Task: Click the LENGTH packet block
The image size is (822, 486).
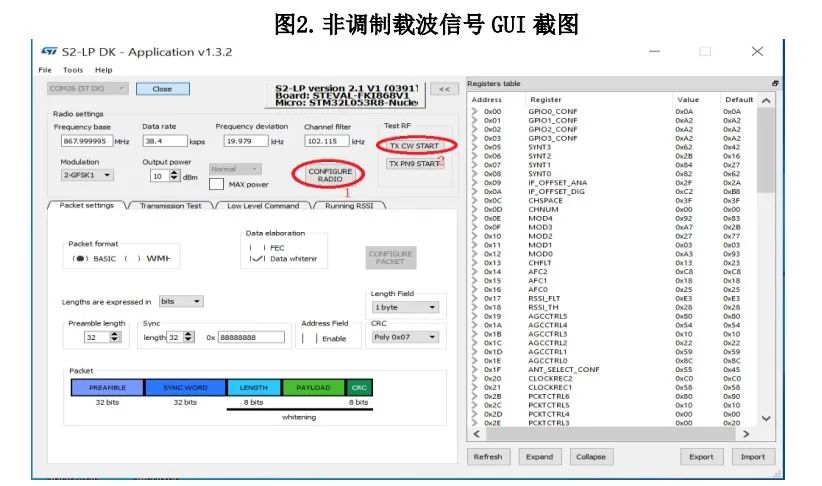Action: pyautogui.click(x=254, y=387)
